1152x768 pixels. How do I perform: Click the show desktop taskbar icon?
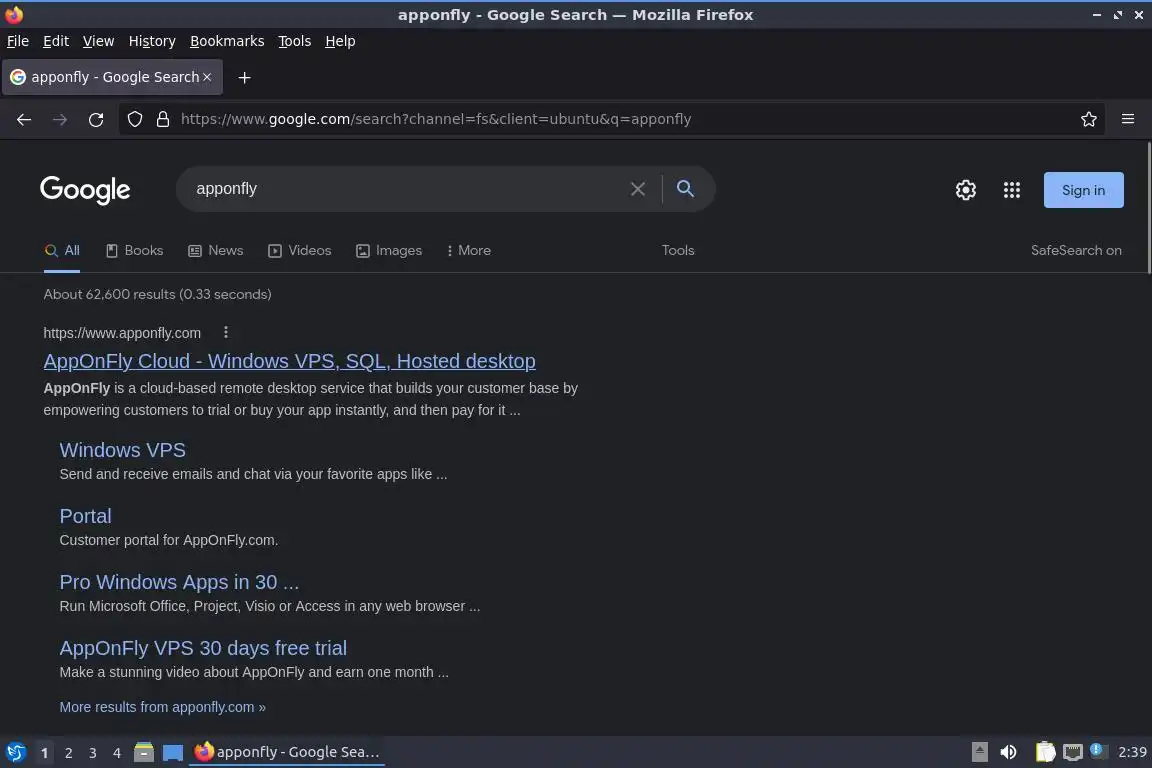[173, 752]
